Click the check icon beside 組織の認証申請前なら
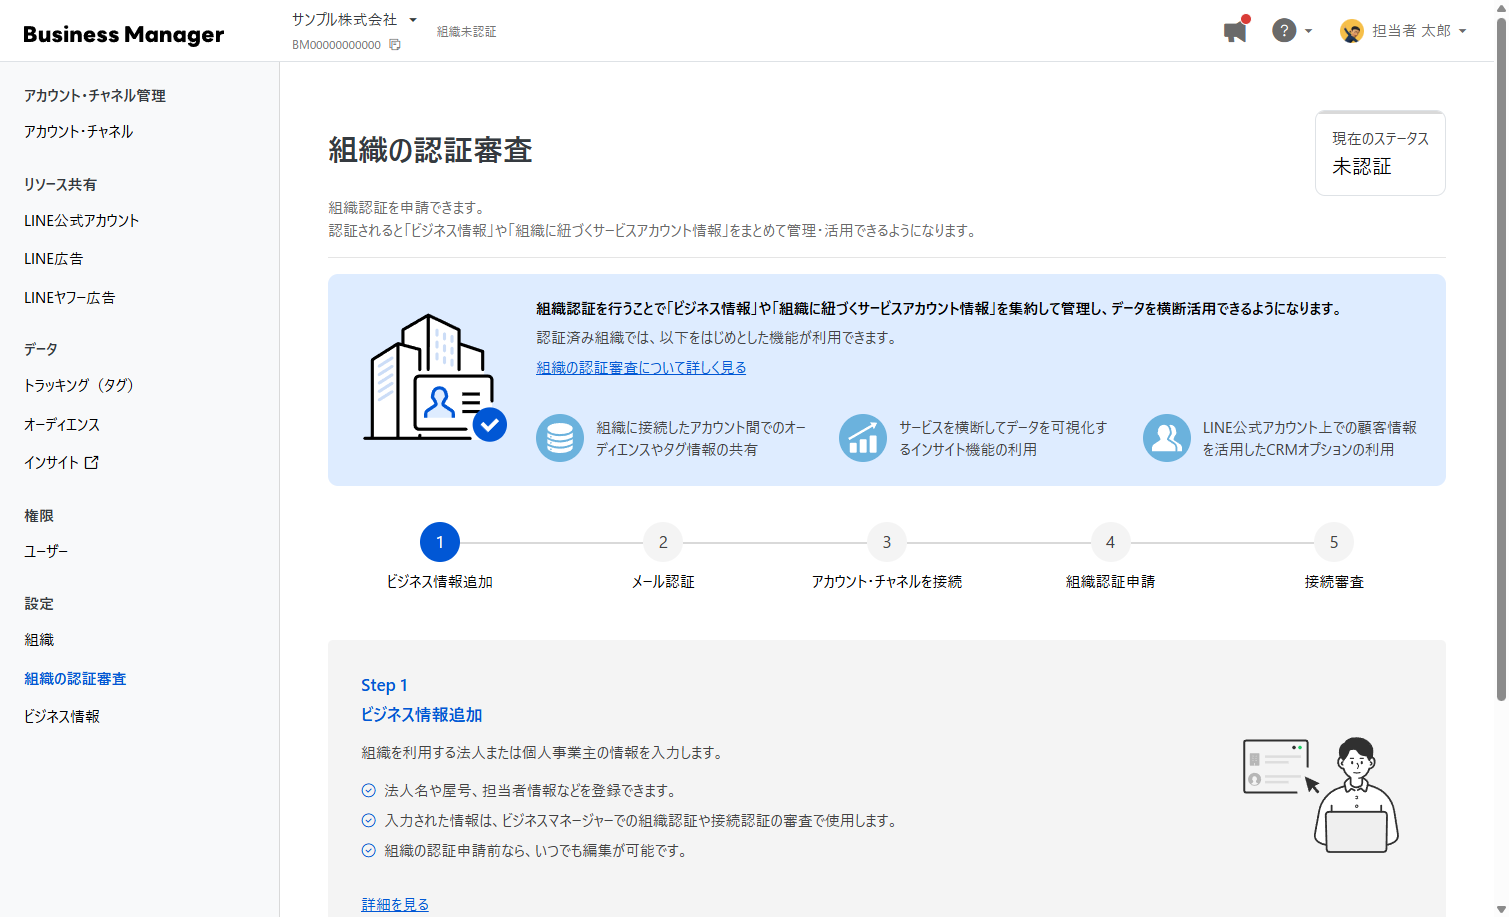This screenshot has height=917, width=1509. (x=368, y=850)
